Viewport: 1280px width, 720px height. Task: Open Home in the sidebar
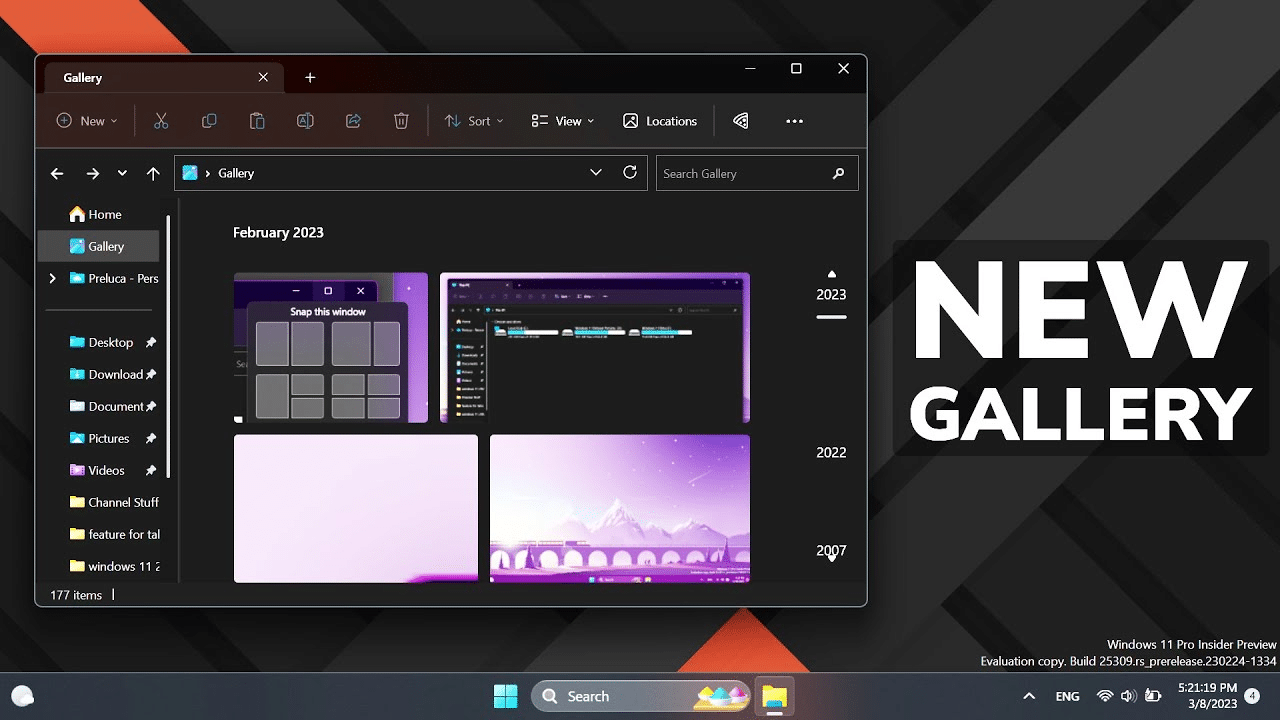tap(98, 214)
